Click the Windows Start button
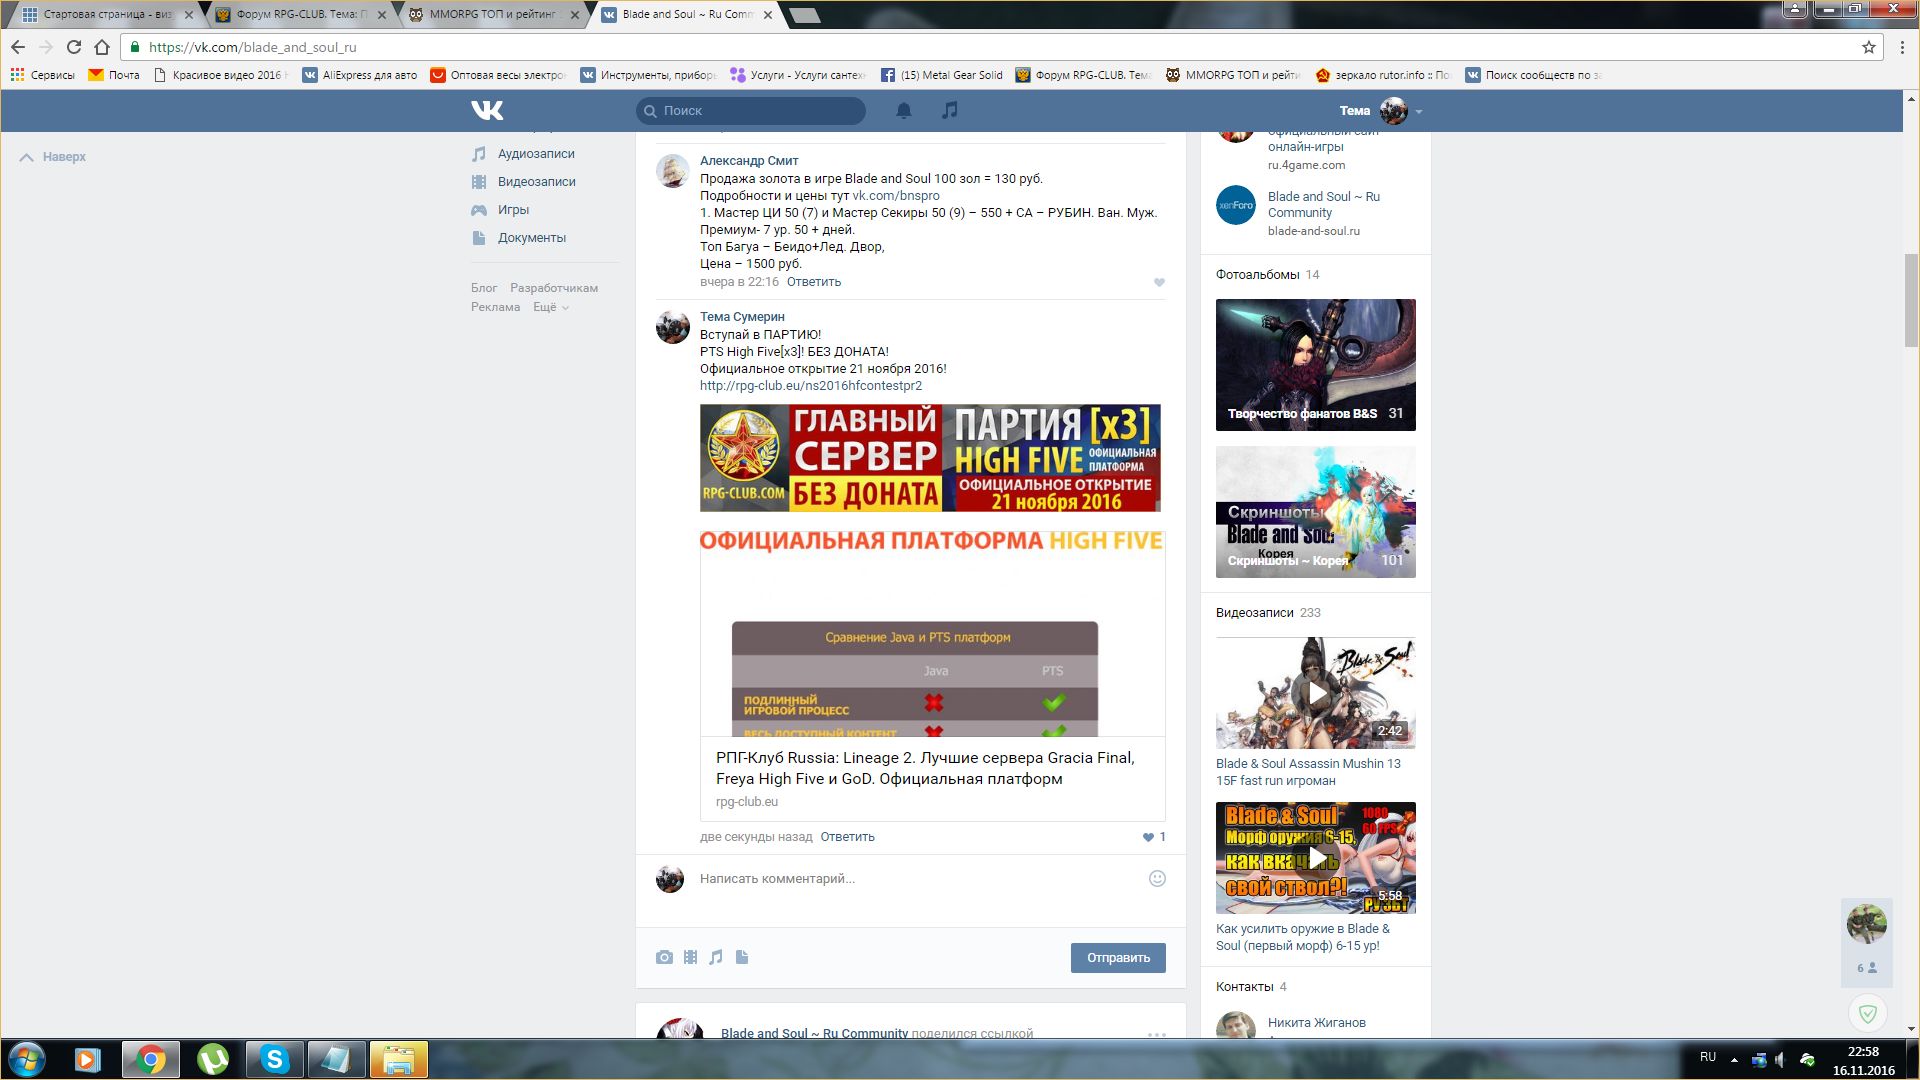The image size is (1920, 1080). pos(27,1059)
